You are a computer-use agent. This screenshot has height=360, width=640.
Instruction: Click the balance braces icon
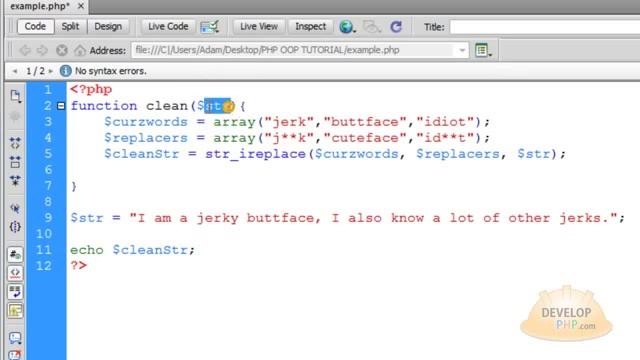pos(15,227)
